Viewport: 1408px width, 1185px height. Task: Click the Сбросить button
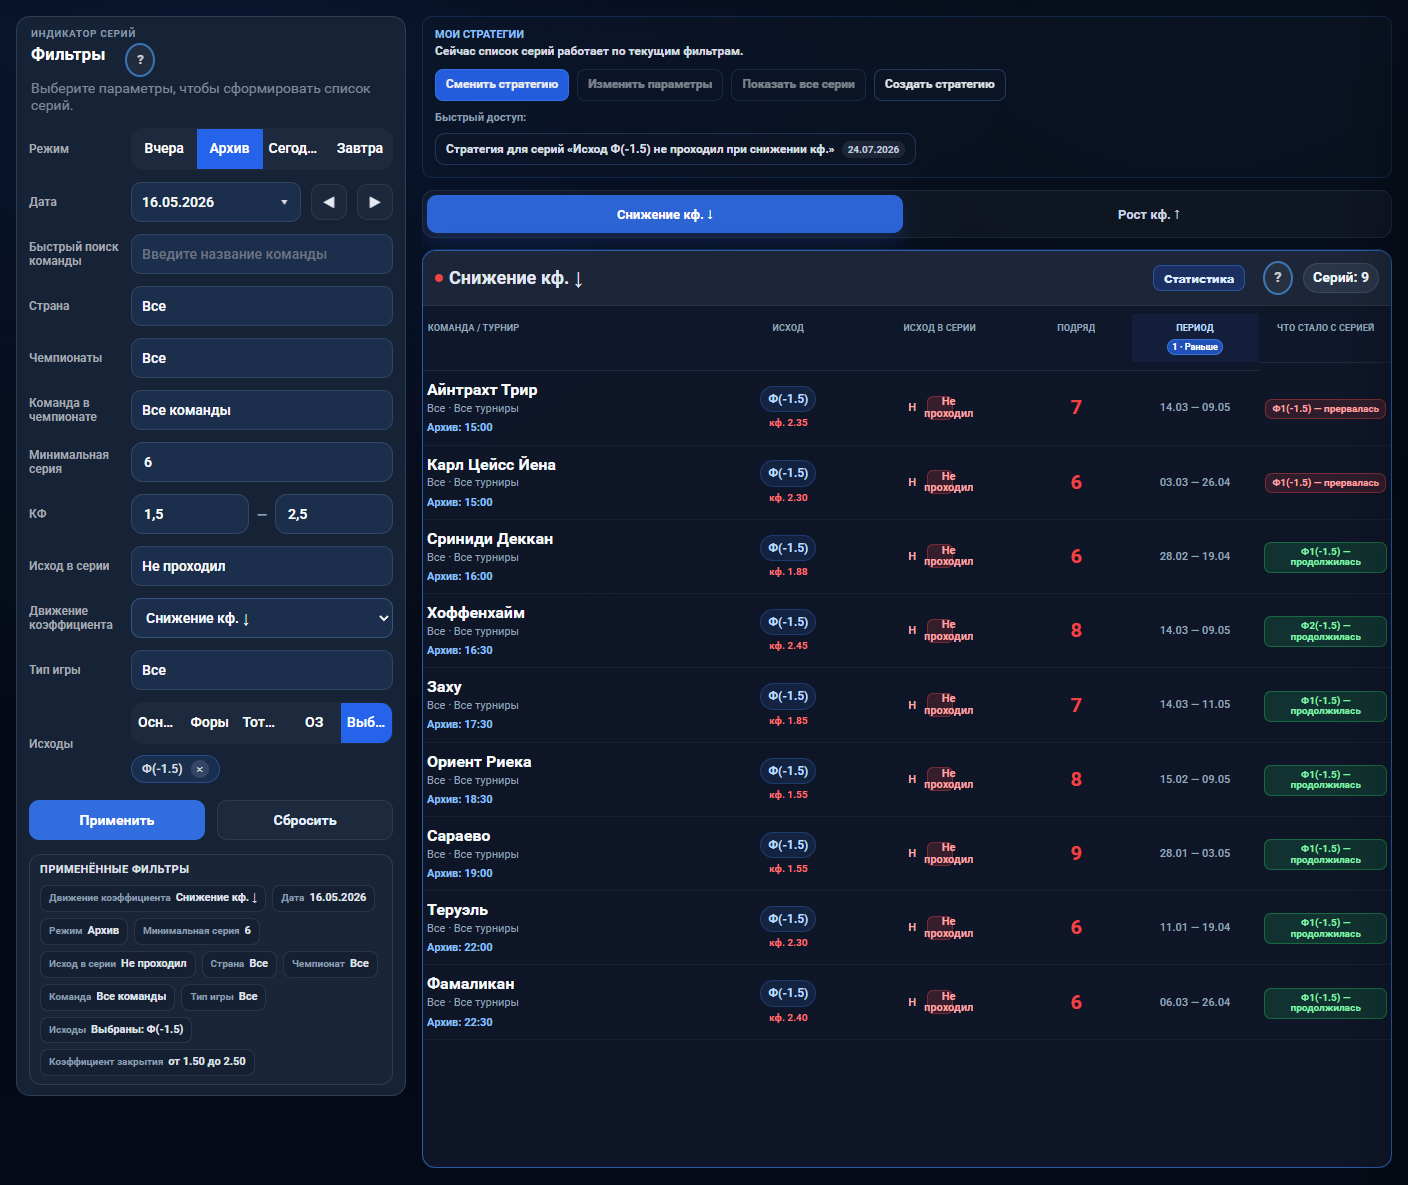305,820
